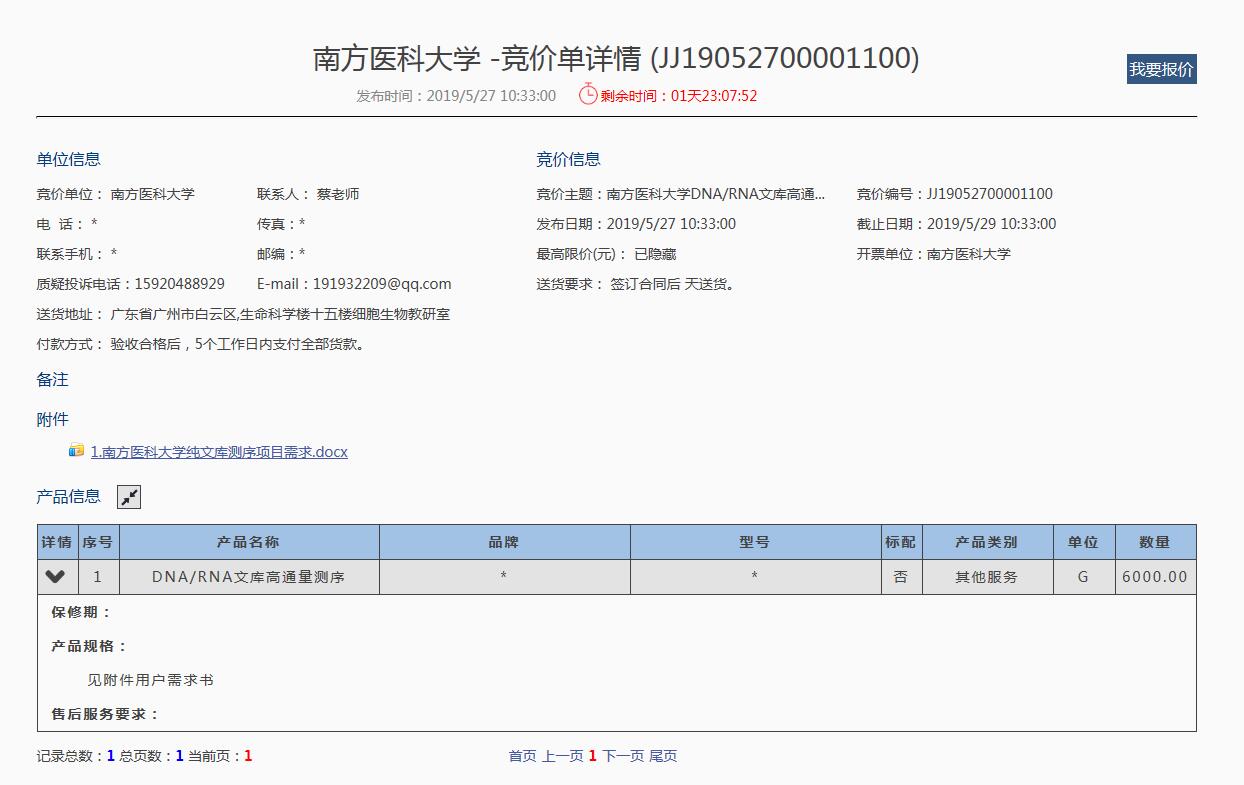1244x785 pixels.
Task: Click the 品牌 column header
Action: 504,542
